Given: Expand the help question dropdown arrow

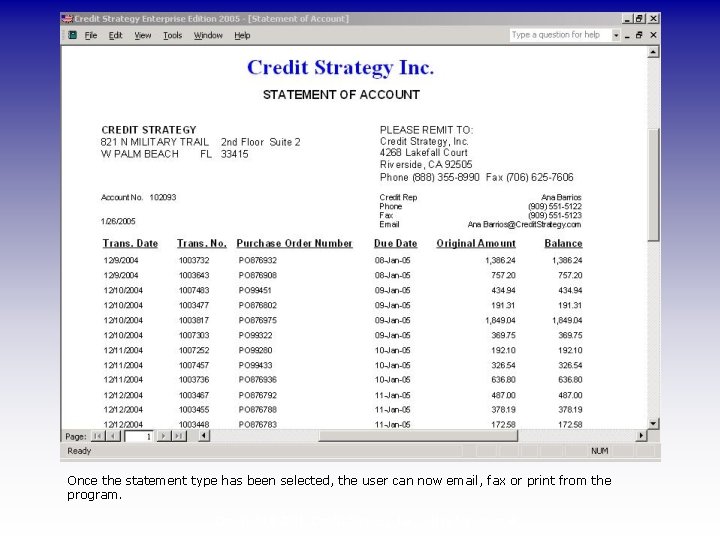Looking at the screenshot, I should tap(616, 35).
